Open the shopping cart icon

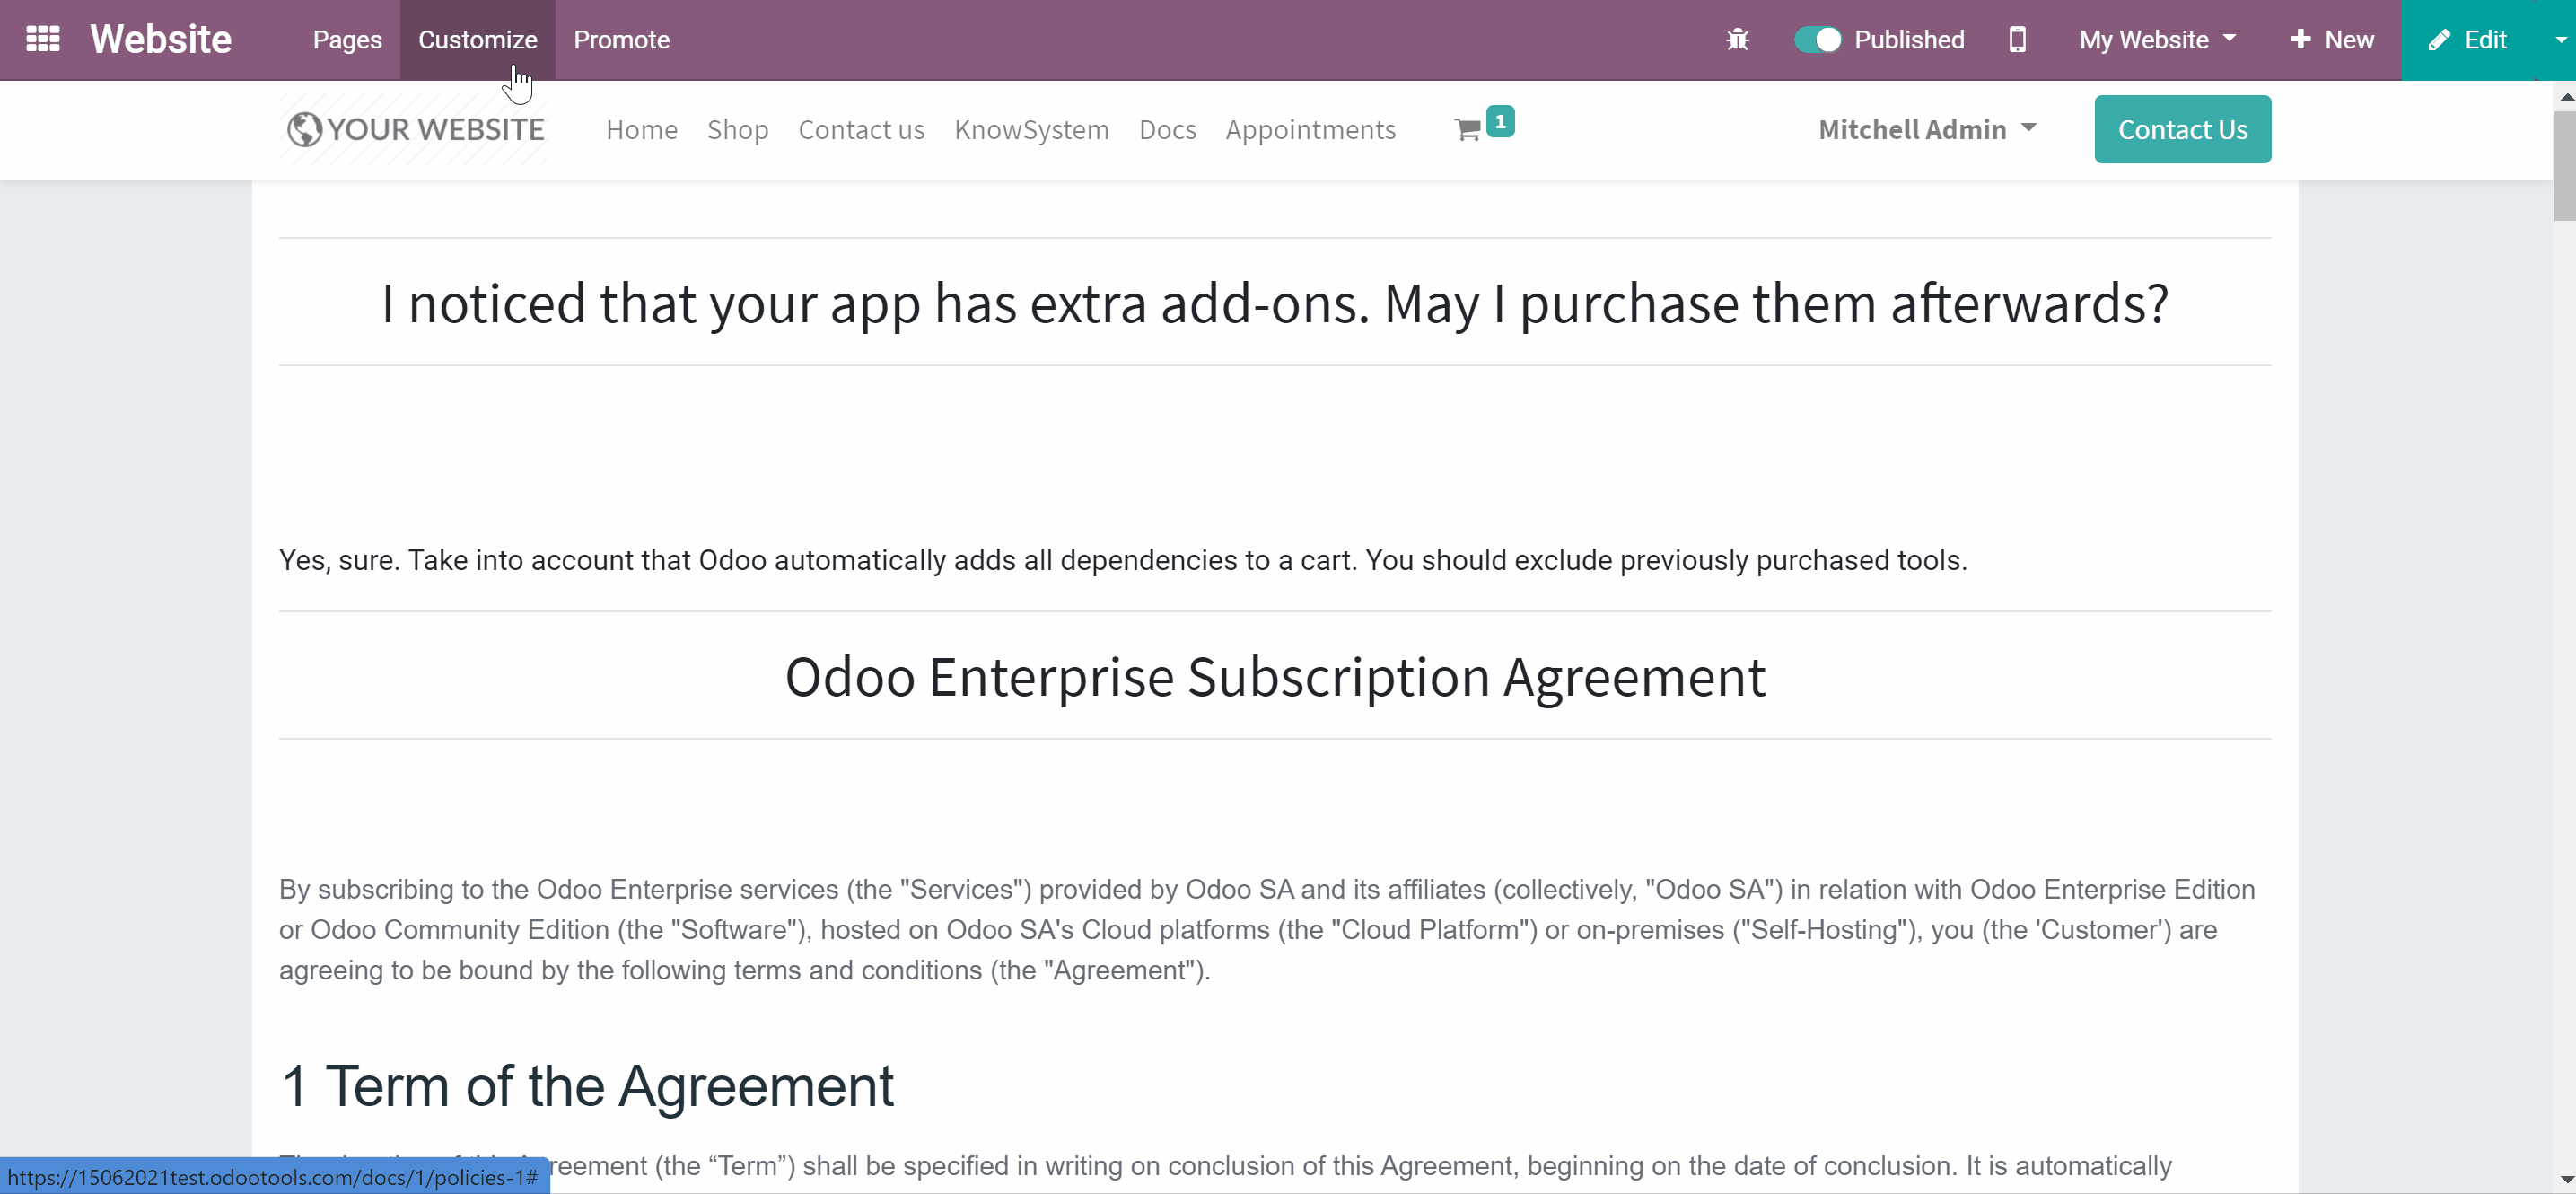[x=1467, y=130]
